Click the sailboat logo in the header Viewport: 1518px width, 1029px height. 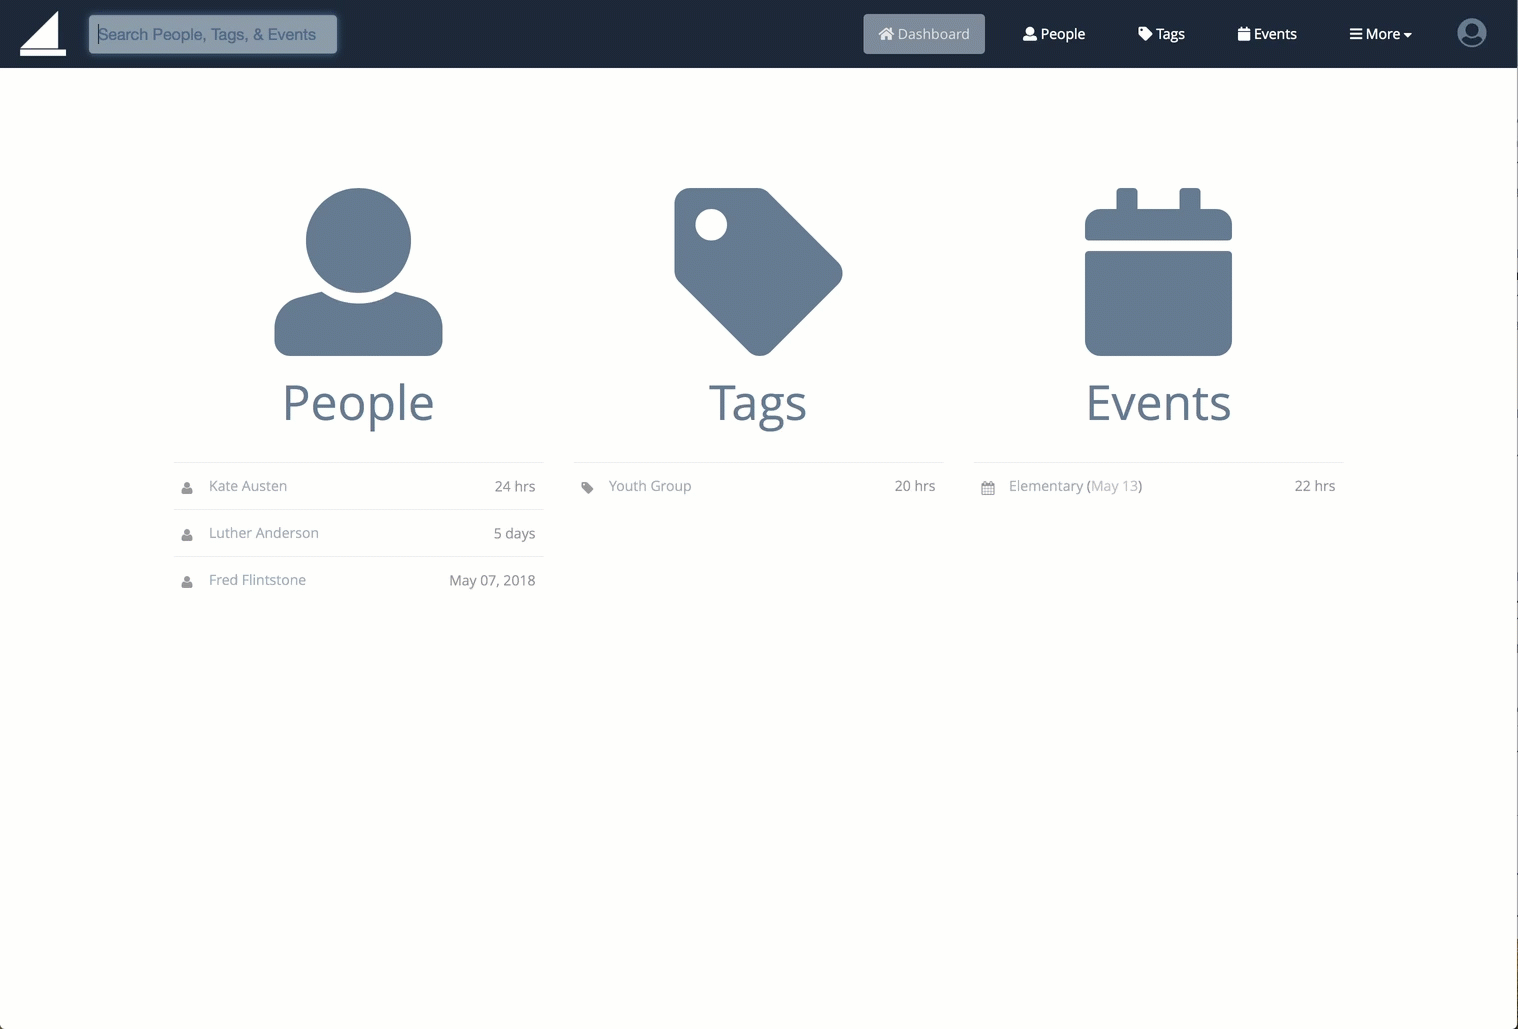coord(43,34)
